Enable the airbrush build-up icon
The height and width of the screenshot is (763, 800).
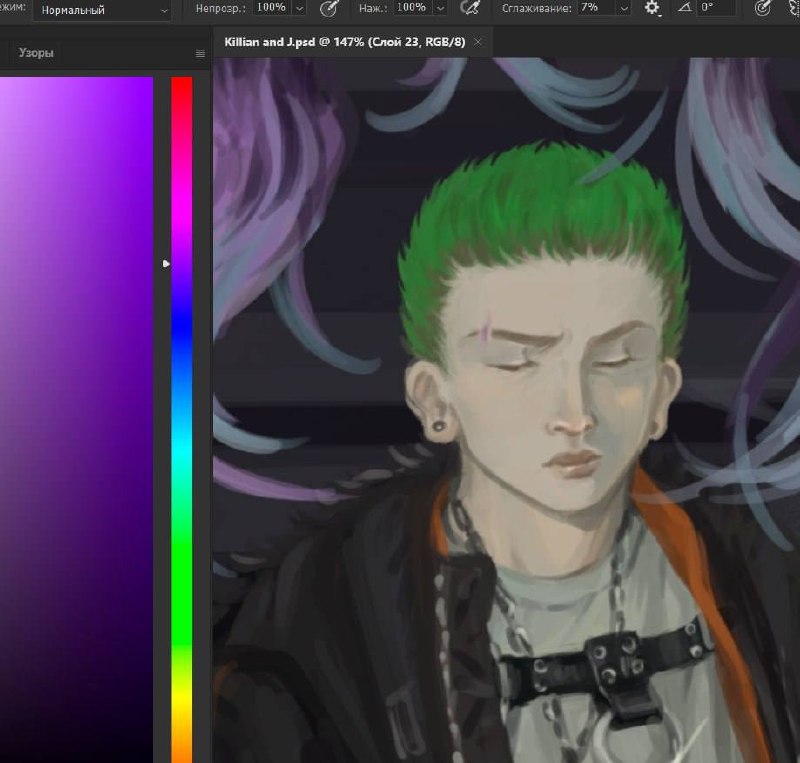pos(470,8)
